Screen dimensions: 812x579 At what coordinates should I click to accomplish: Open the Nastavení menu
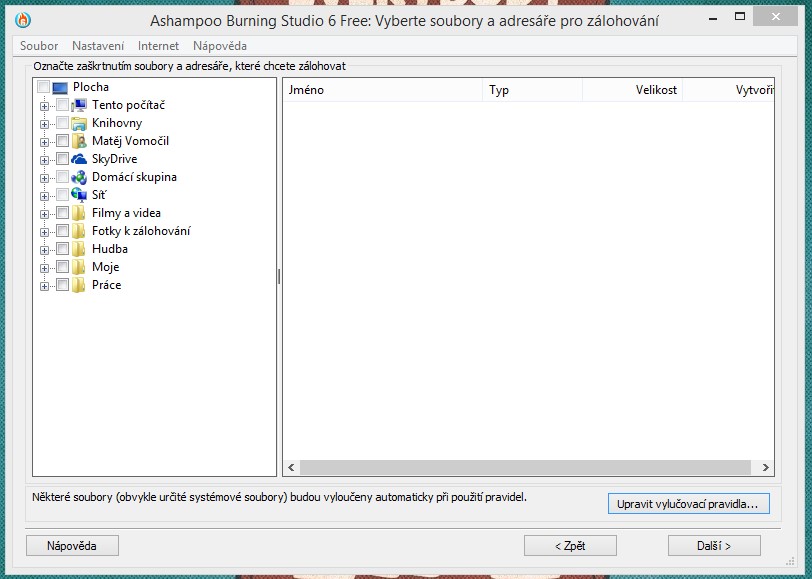coord(98,46)
